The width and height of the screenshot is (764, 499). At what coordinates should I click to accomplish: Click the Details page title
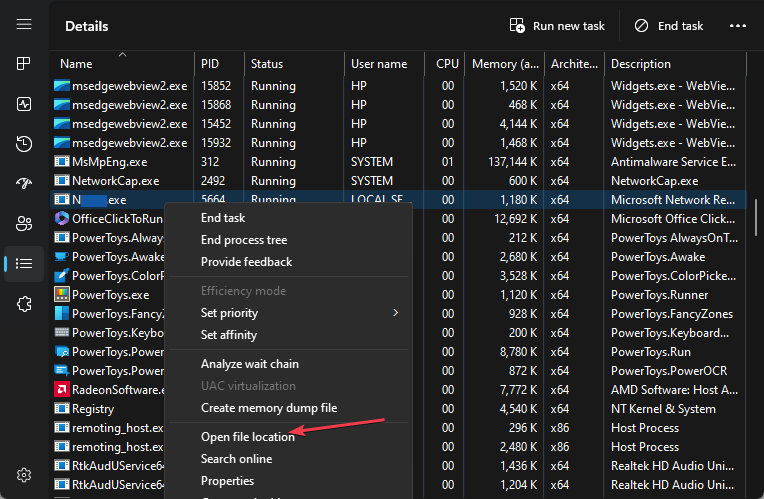(87, 26)
